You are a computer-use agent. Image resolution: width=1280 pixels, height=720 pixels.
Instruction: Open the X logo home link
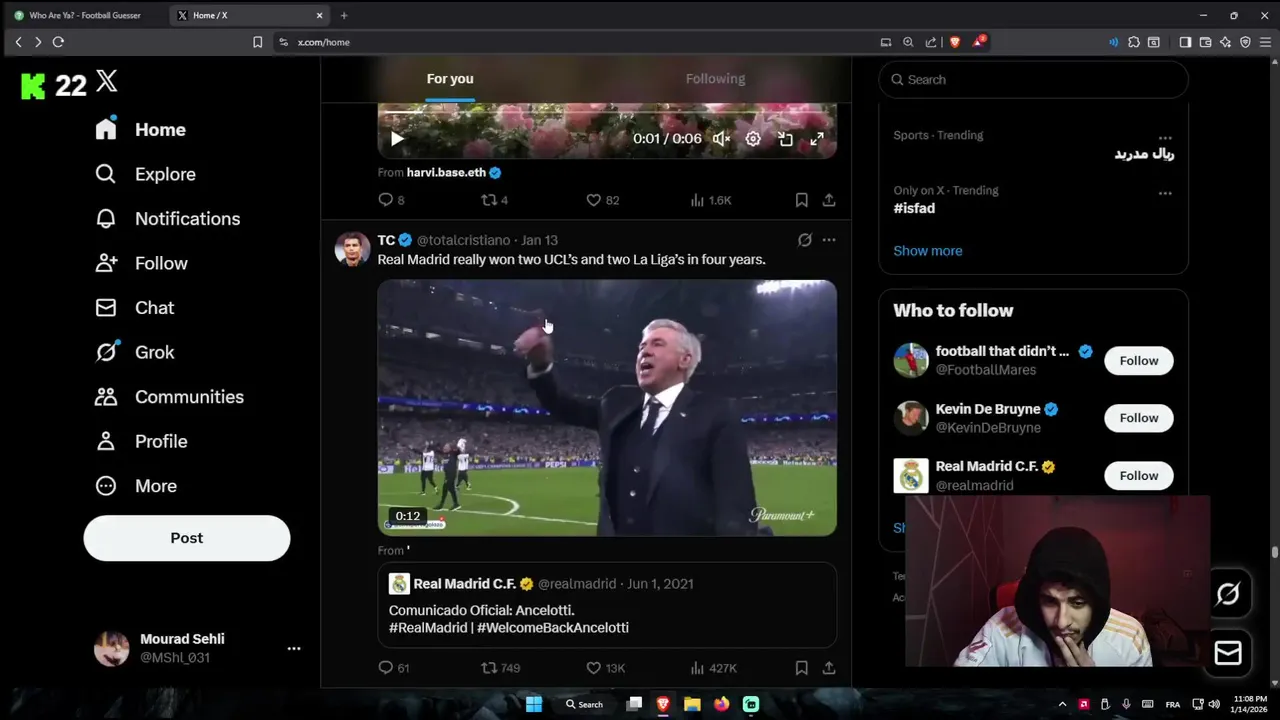pos(107,82)
